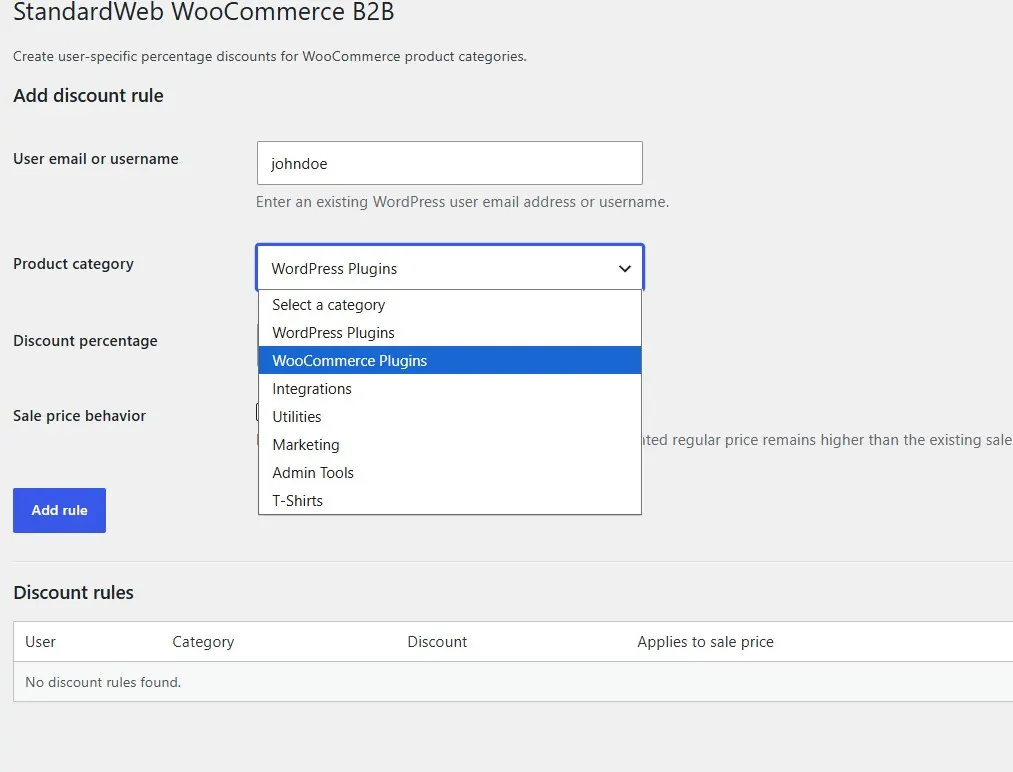Image resolution: width=1013 pixels, height=772 pixels.
Task: Click the User email or username field
Action: 450,163
